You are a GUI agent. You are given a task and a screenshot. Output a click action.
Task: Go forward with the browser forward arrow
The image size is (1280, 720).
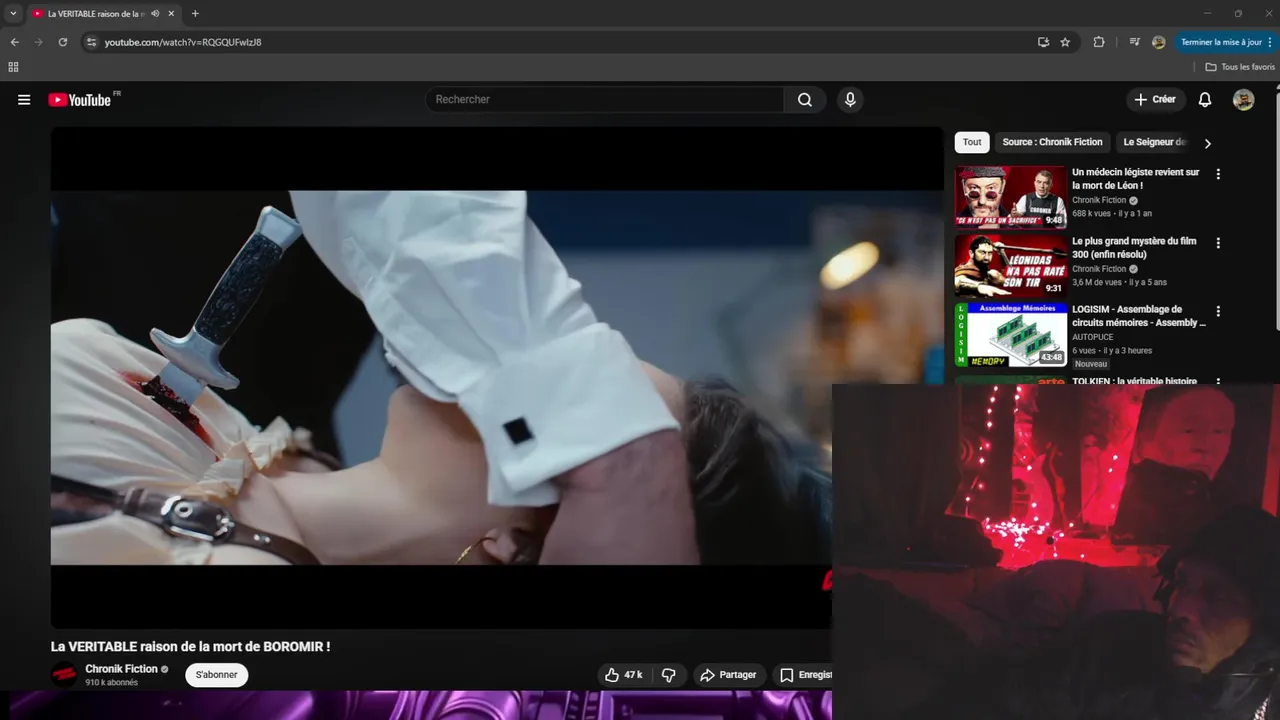(x=38, y=42)
